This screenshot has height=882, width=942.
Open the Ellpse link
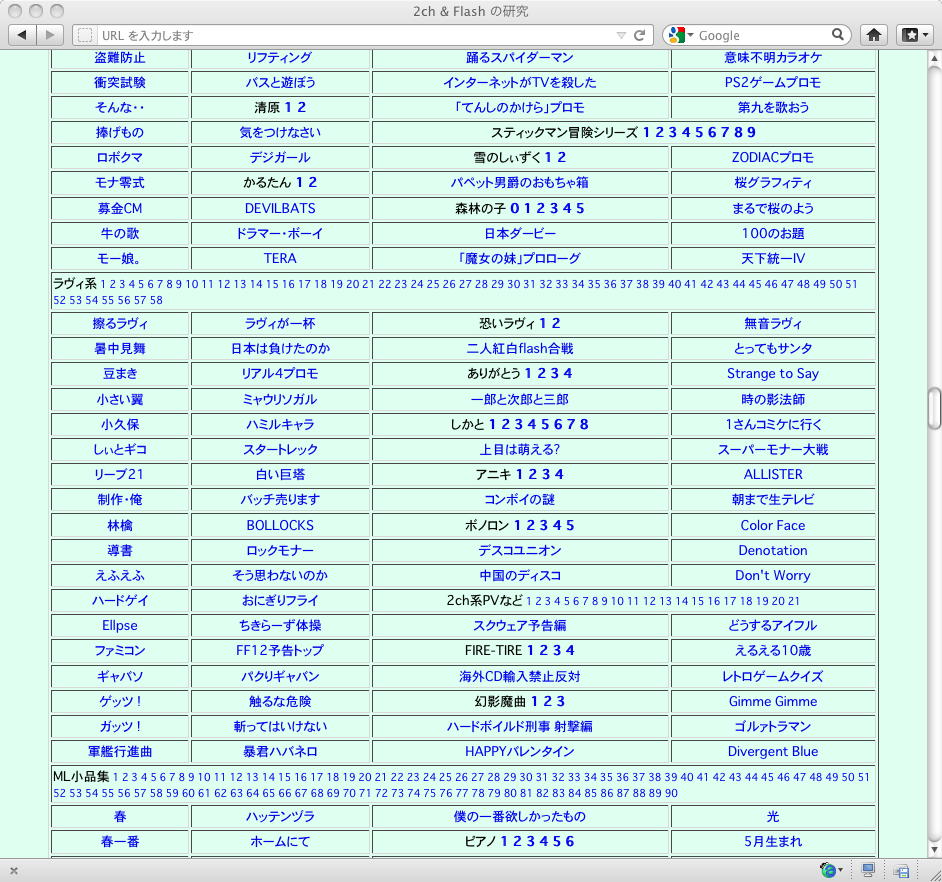pos(120,625)
